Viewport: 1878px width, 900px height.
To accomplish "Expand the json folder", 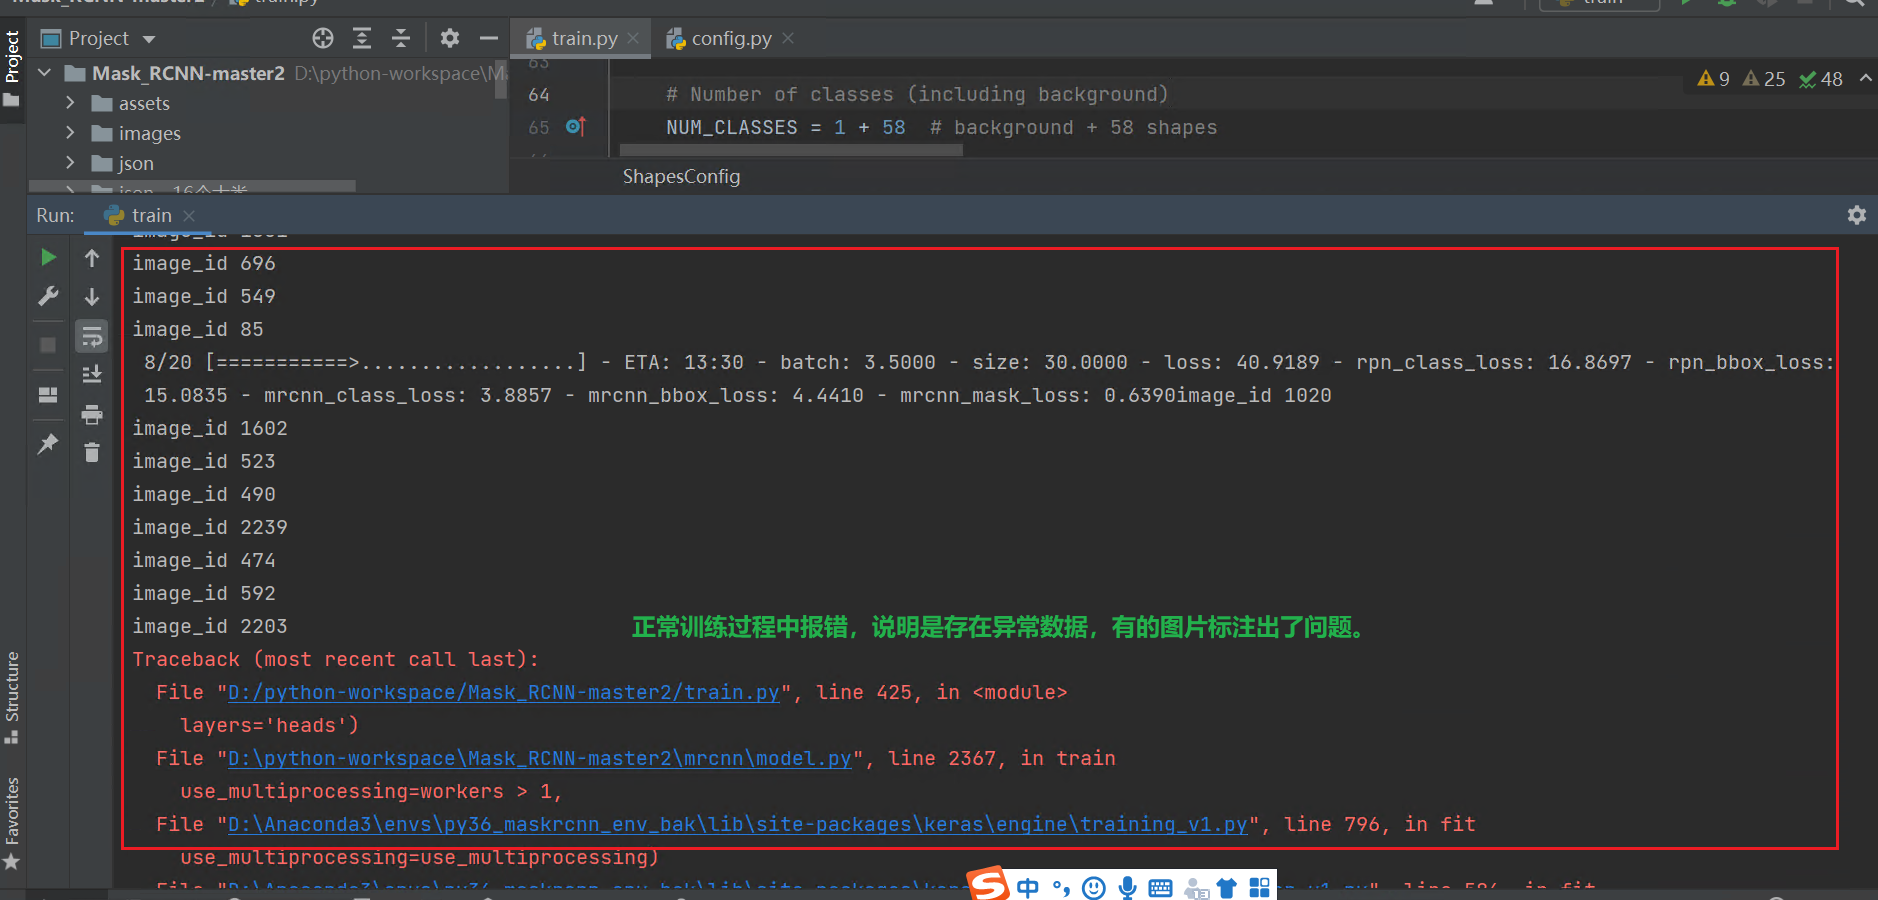I will [69, 163].
